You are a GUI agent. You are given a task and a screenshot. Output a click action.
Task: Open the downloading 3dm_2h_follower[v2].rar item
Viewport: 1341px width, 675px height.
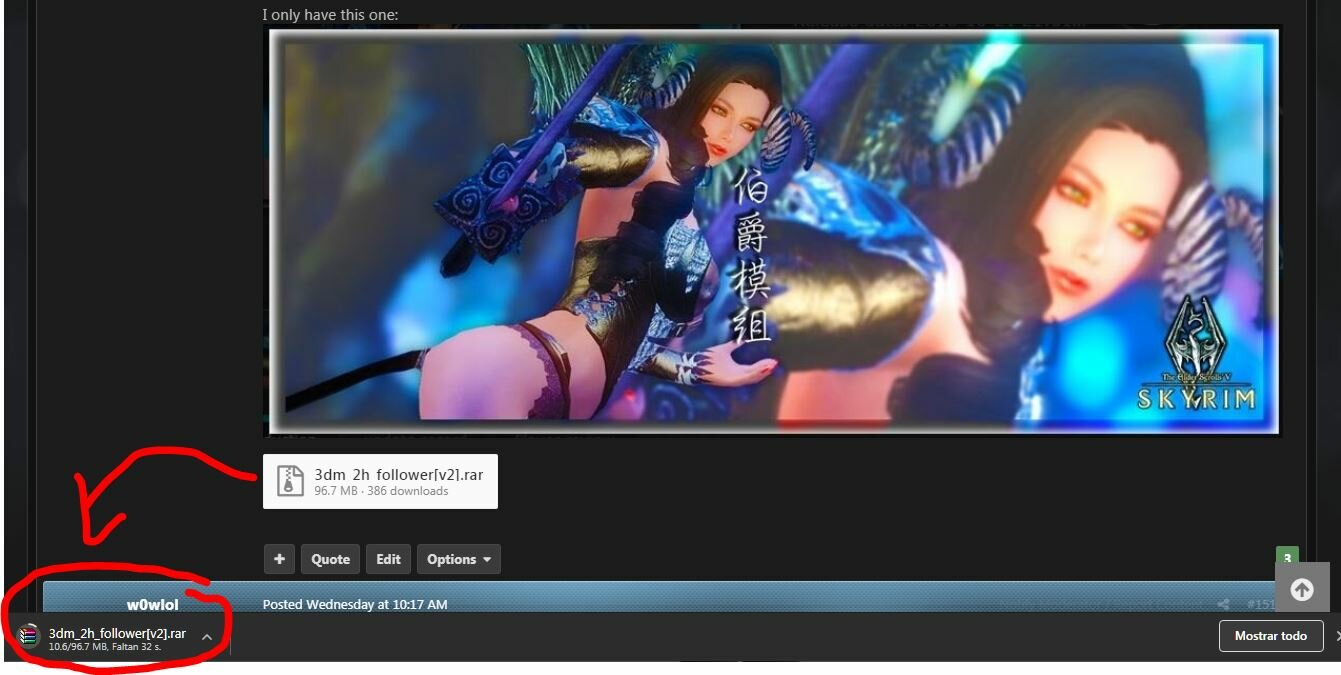[117, 638]
